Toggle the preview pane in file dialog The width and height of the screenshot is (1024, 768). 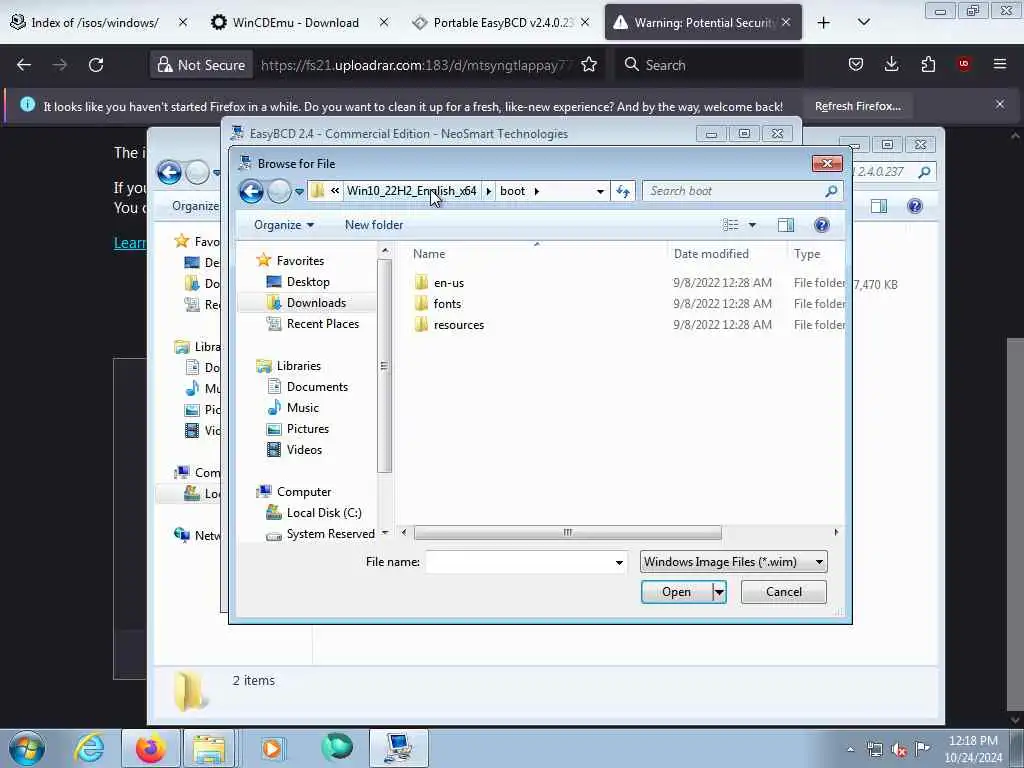point(786,225)
